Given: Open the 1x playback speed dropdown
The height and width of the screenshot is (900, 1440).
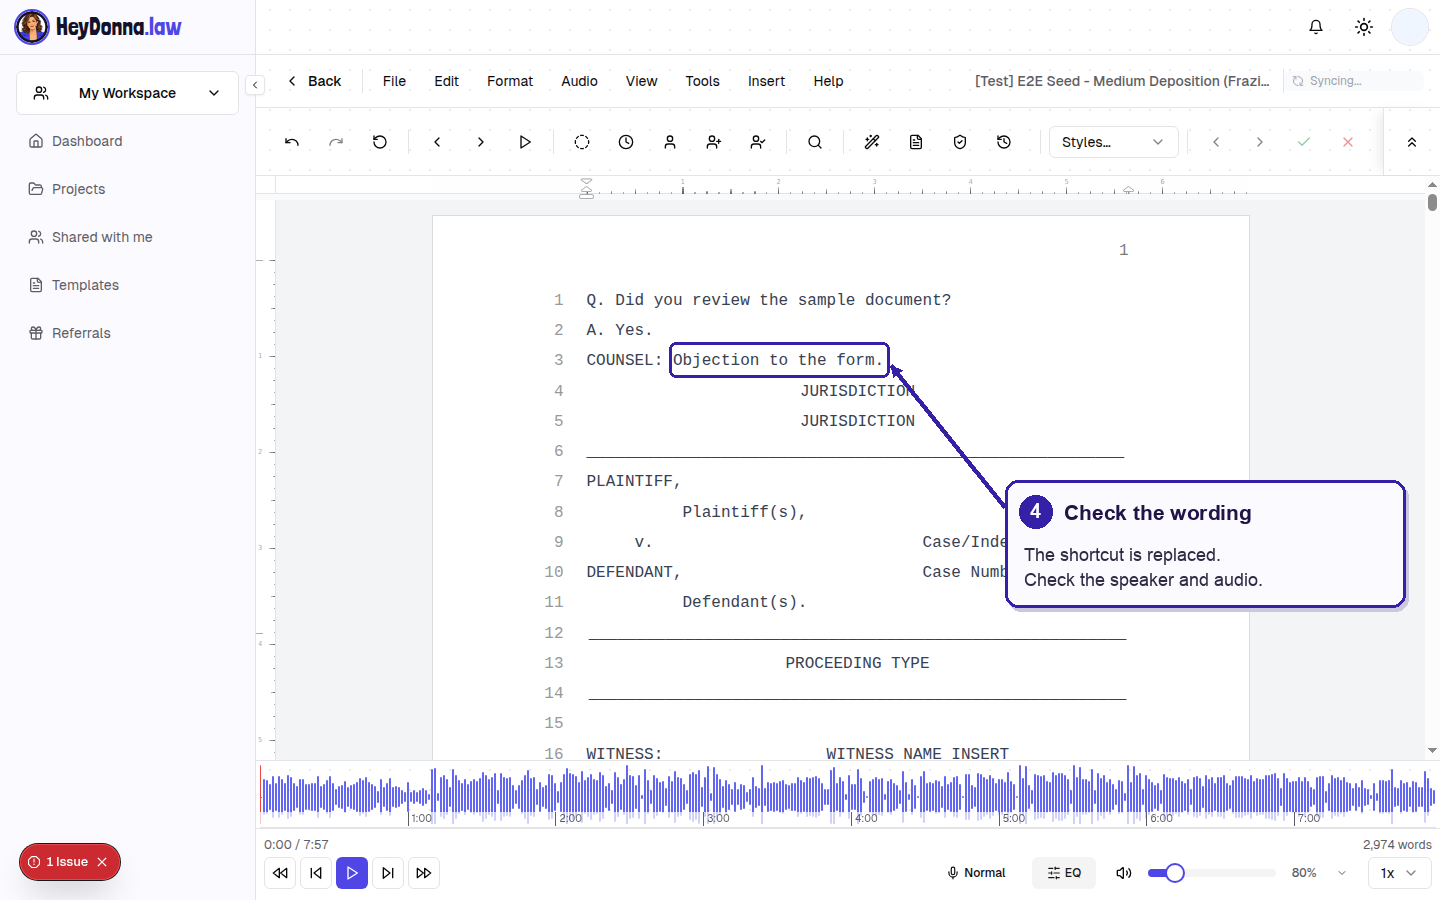Looking at the screenshot, I should (1399, 873).
